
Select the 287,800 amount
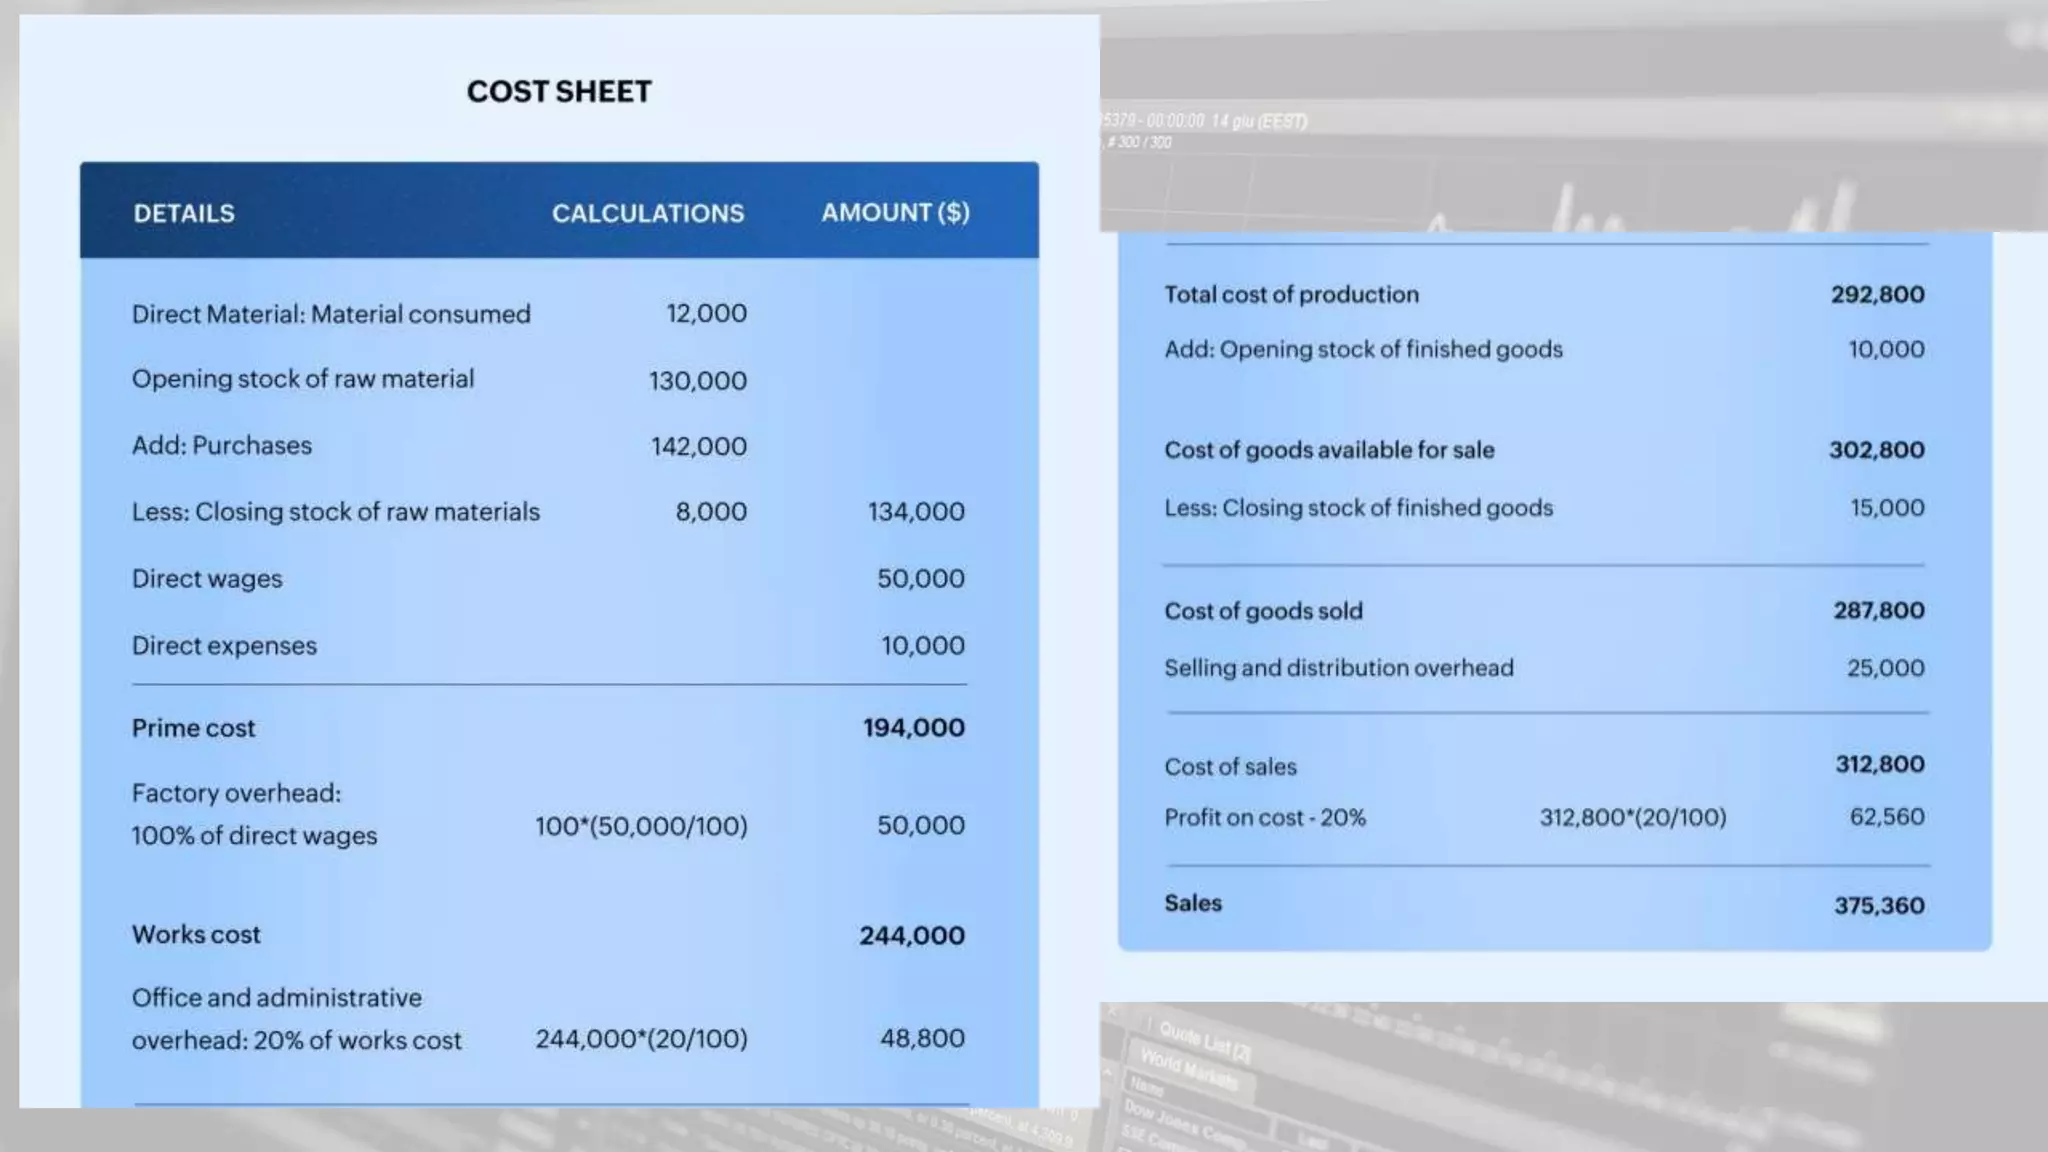(x=1879, y=610)
